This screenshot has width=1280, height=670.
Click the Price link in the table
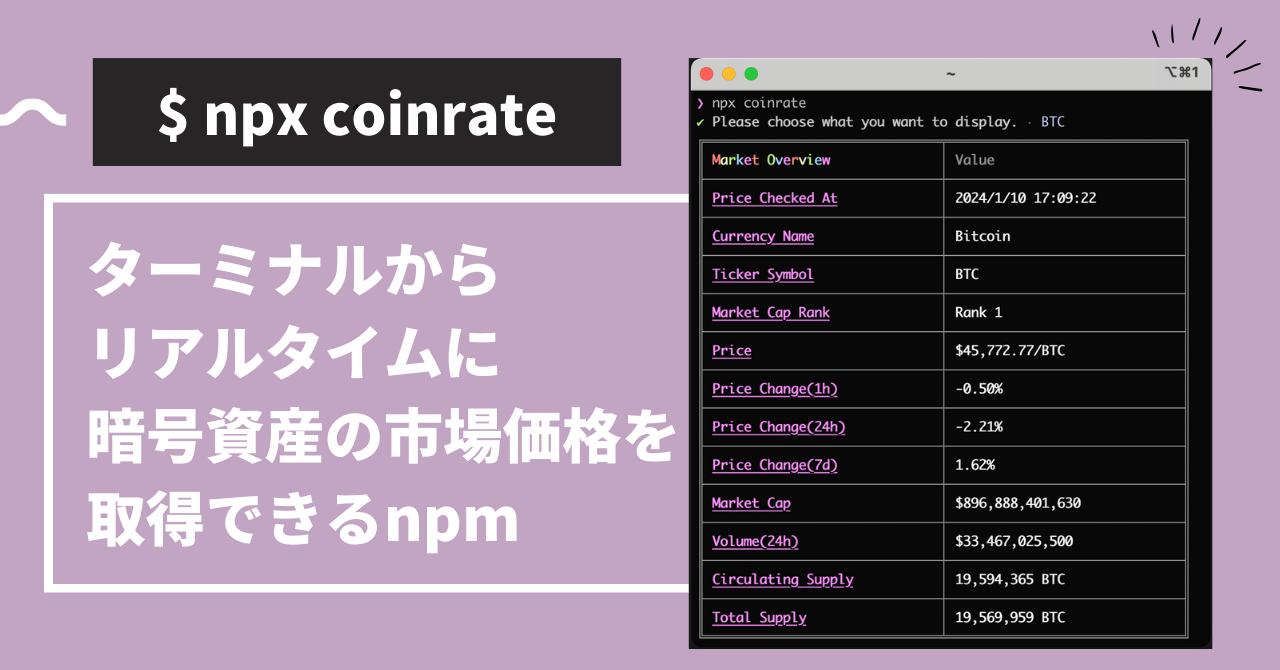[x=731, y=351]
